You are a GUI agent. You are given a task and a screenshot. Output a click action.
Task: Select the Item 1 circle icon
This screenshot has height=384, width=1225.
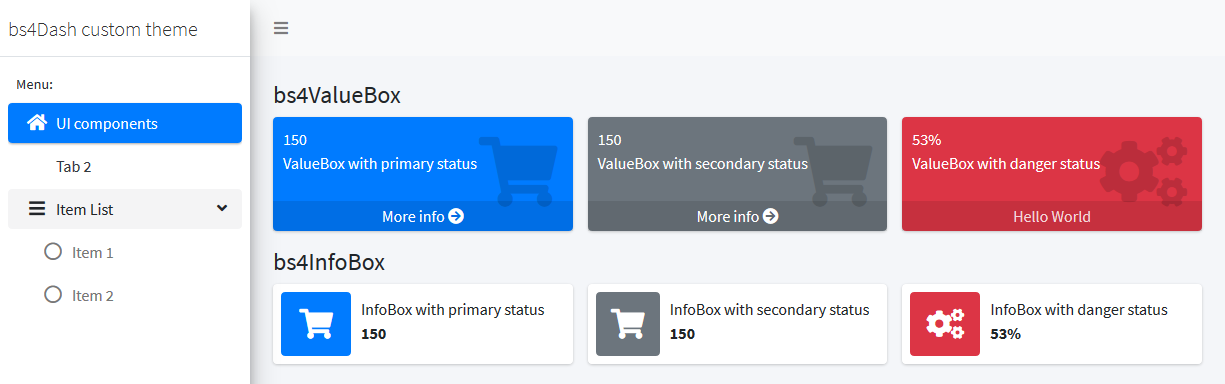pyautogui.click(x=54, y=252)
